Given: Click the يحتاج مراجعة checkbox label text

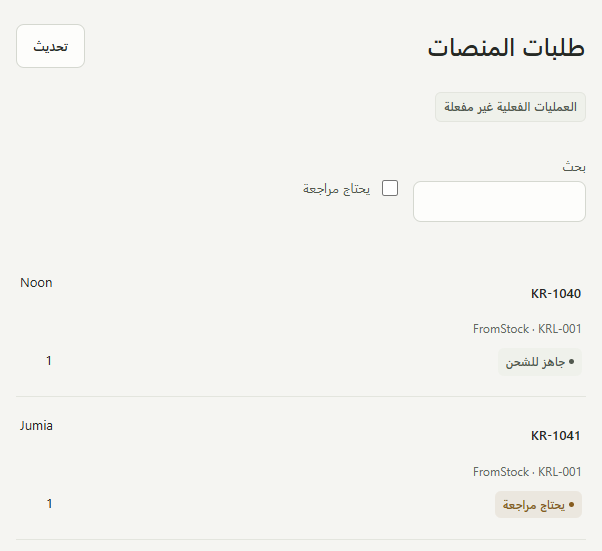Looking at the screenshot, I should [x=336, y=189].
